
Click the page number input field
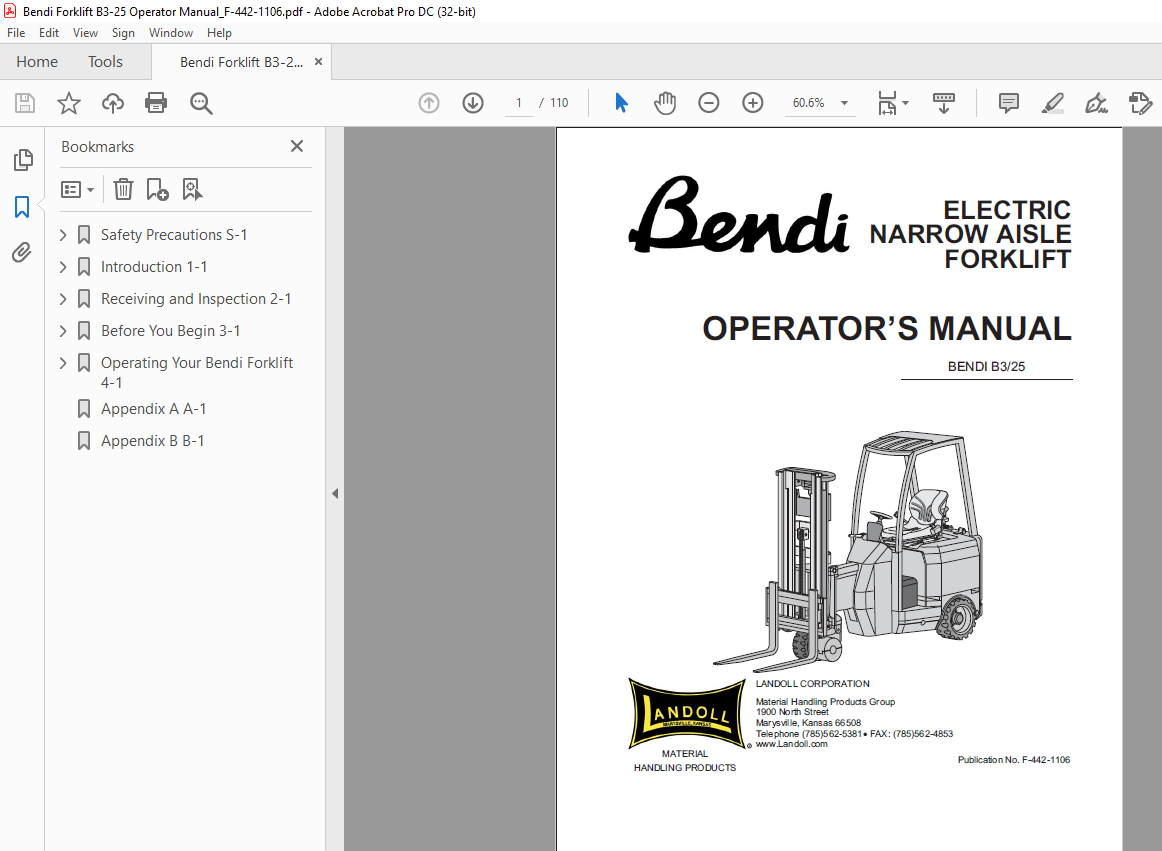pyautogui.click(x=519, y=103)
